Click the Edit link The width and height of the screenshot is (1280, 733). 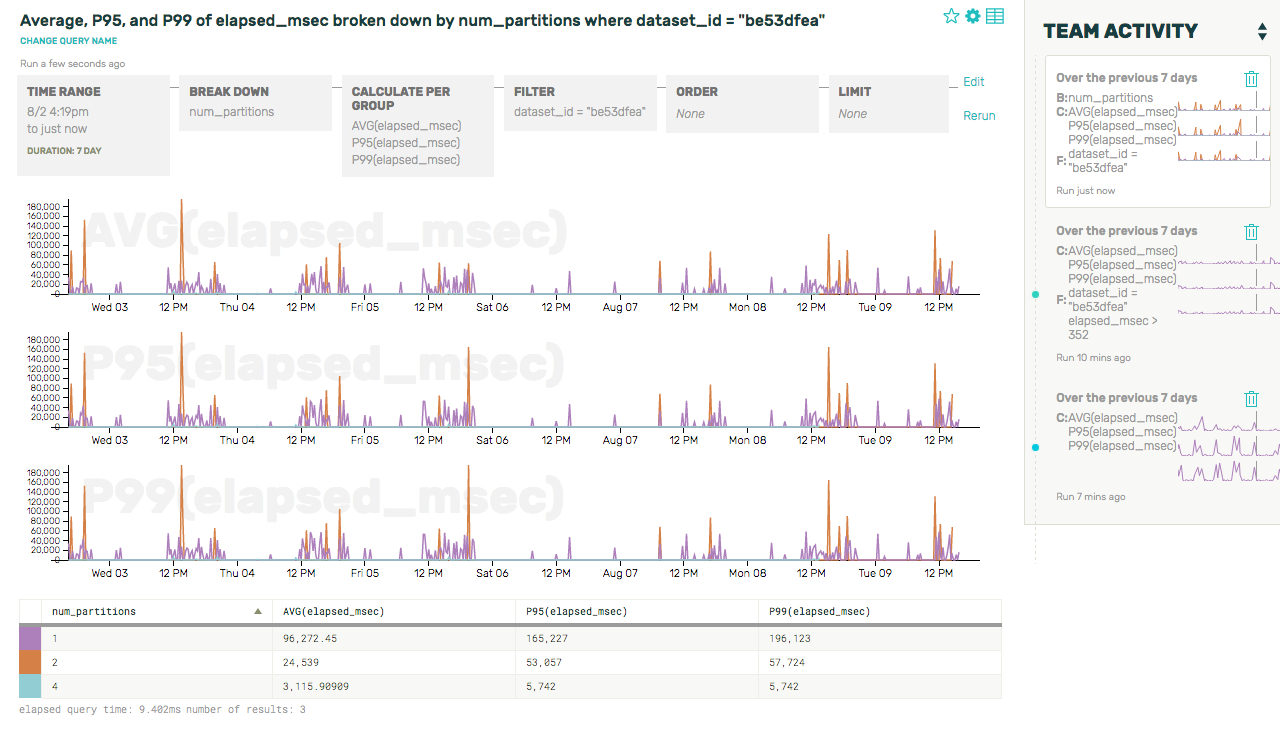pos(973,82)
